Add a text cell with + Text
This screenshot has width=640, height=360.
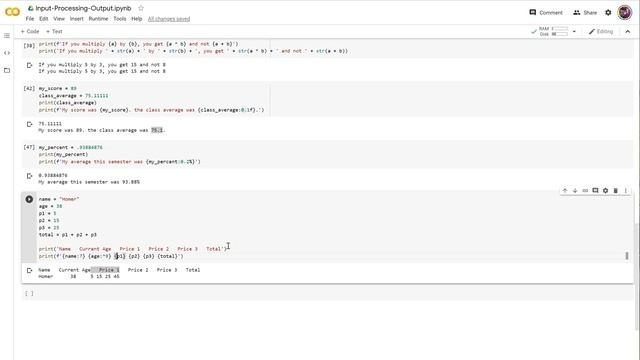[x=54, y=31]
